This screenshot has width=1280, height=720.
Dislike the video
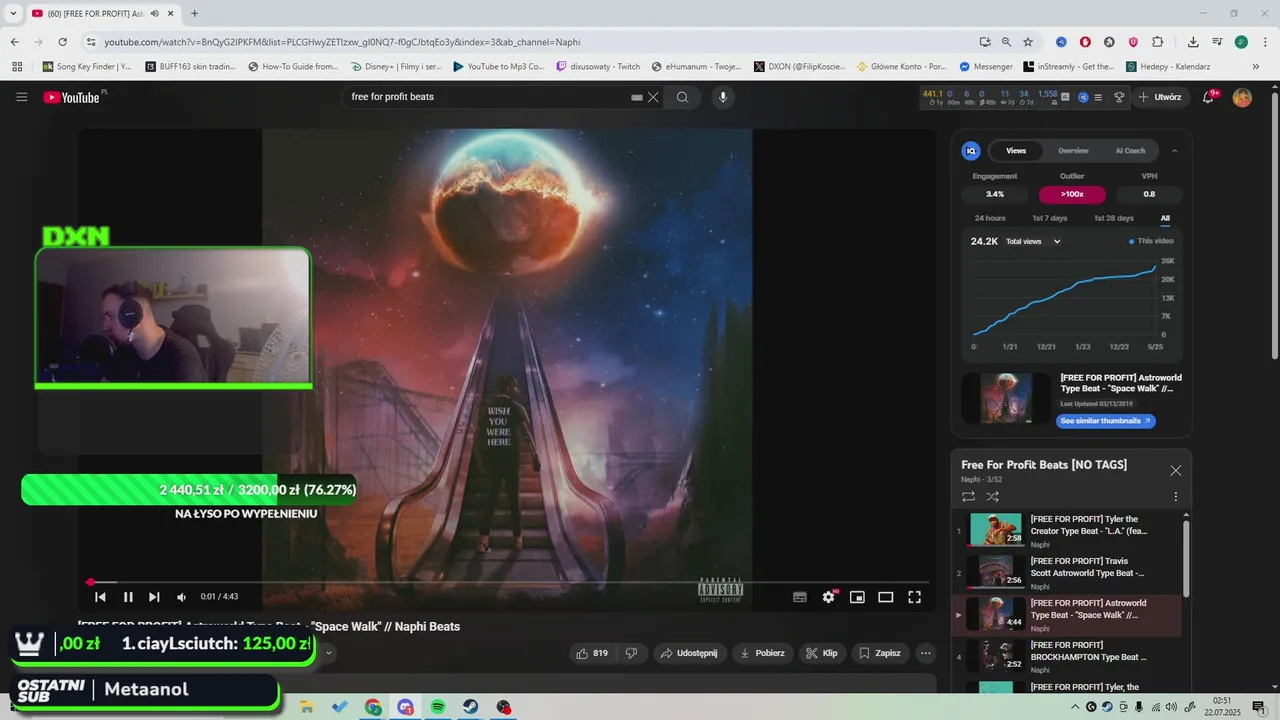pyautogui.click(x=631, y=653)
